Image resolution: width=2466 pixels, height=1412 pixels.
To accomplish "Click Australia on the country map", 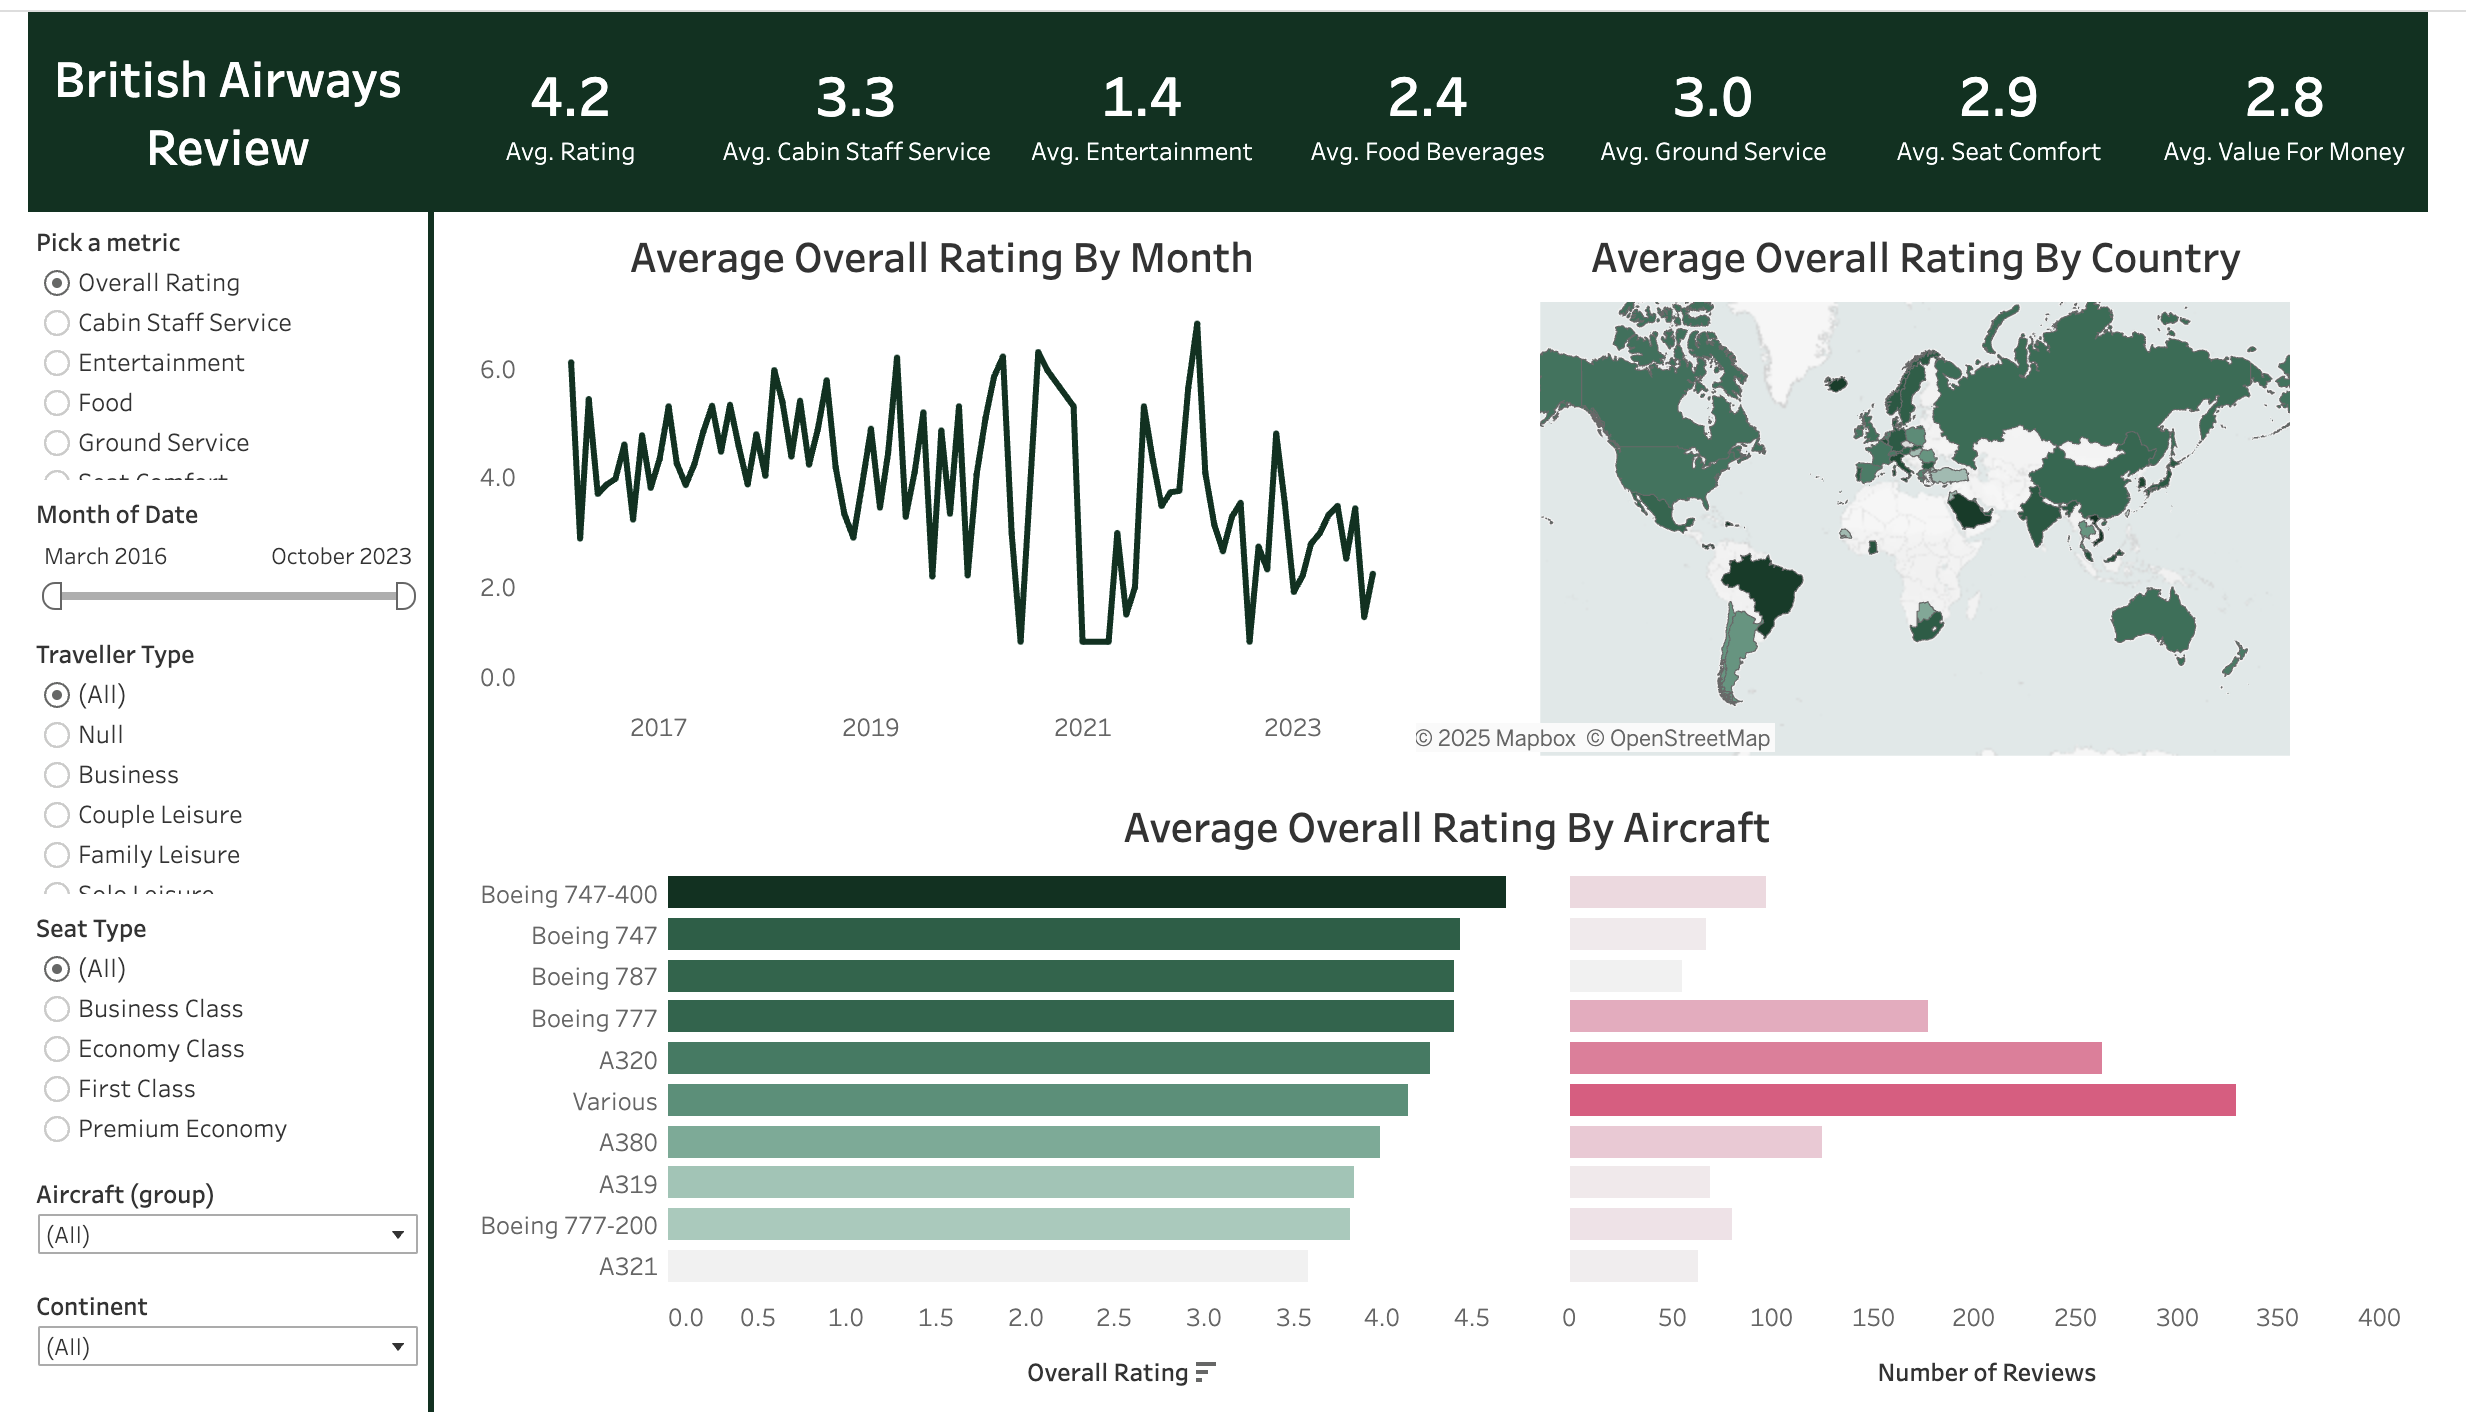I will coord(2155,620).
